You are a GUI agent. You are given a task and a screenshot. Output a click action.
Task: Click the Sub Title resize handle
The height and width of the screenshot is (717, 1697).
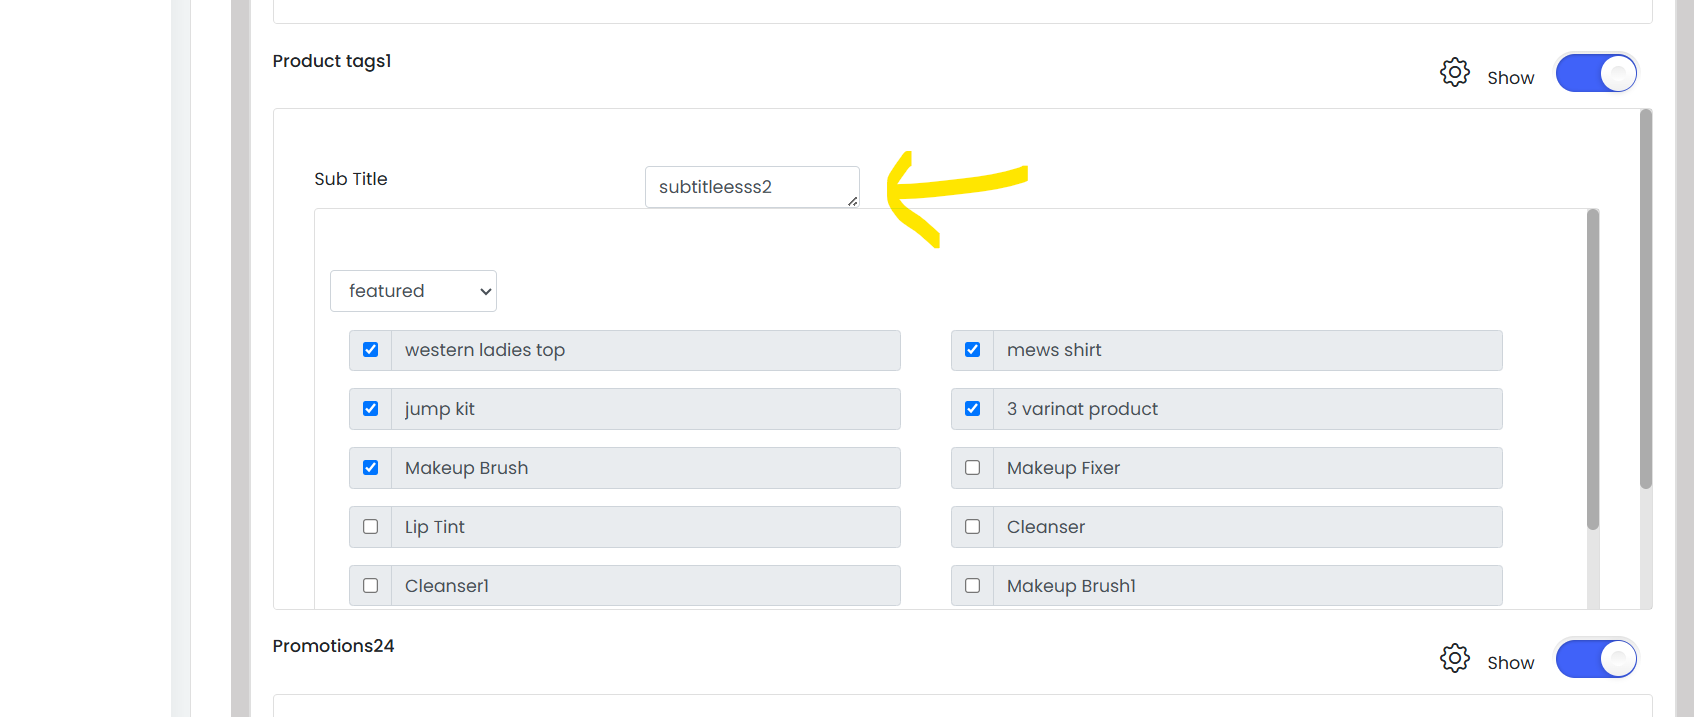point(853,201)
